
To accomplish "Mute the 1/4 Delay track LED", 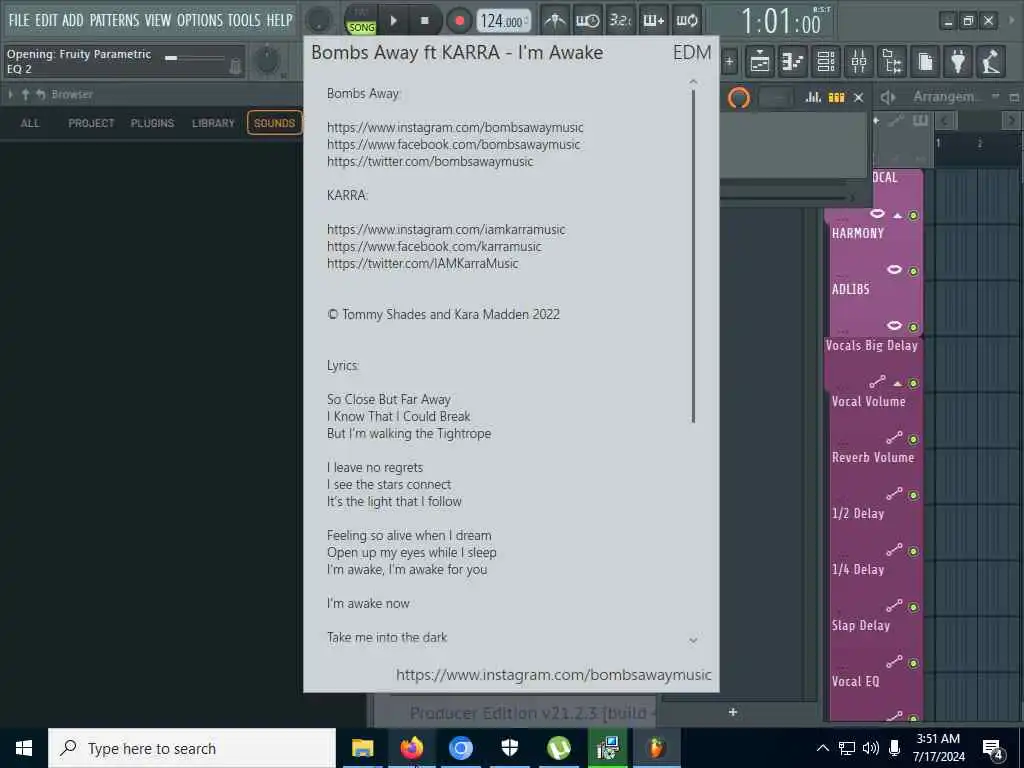I will [x=913, y=607].
